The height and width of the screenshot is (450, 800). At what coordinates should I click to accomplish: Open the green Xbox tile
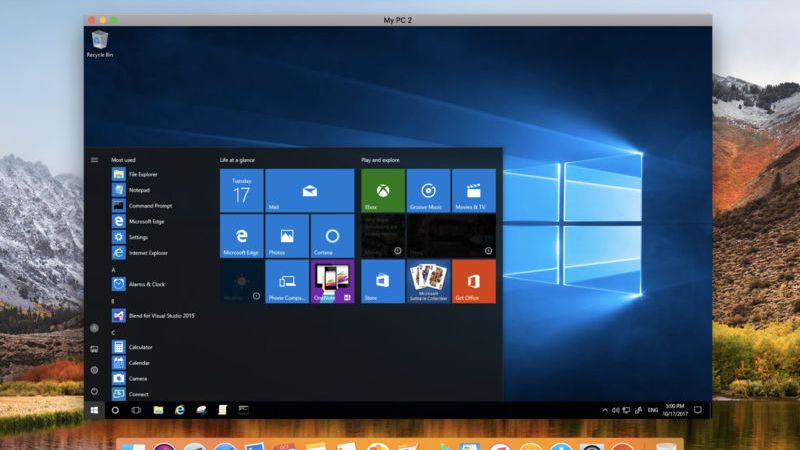tap(383, 190)
